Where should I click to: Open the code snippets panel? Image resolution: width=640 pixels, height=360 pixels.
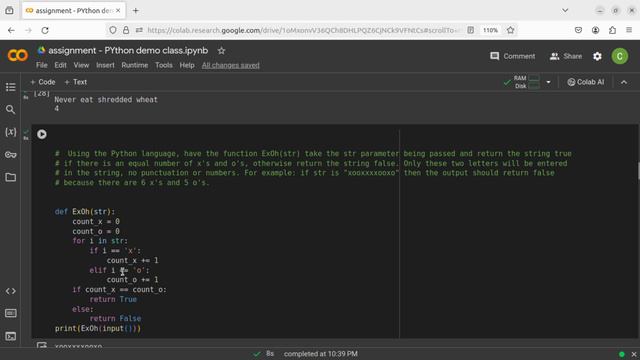point(11,291)
